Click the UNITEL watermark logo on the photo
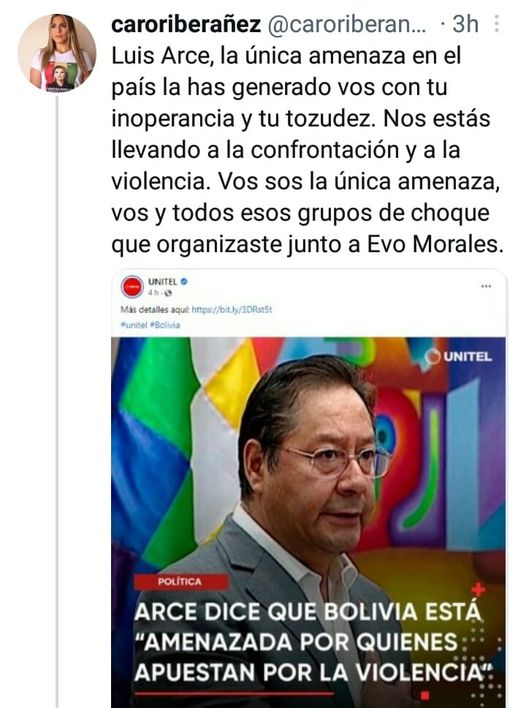526x708 pixels. 458,357
